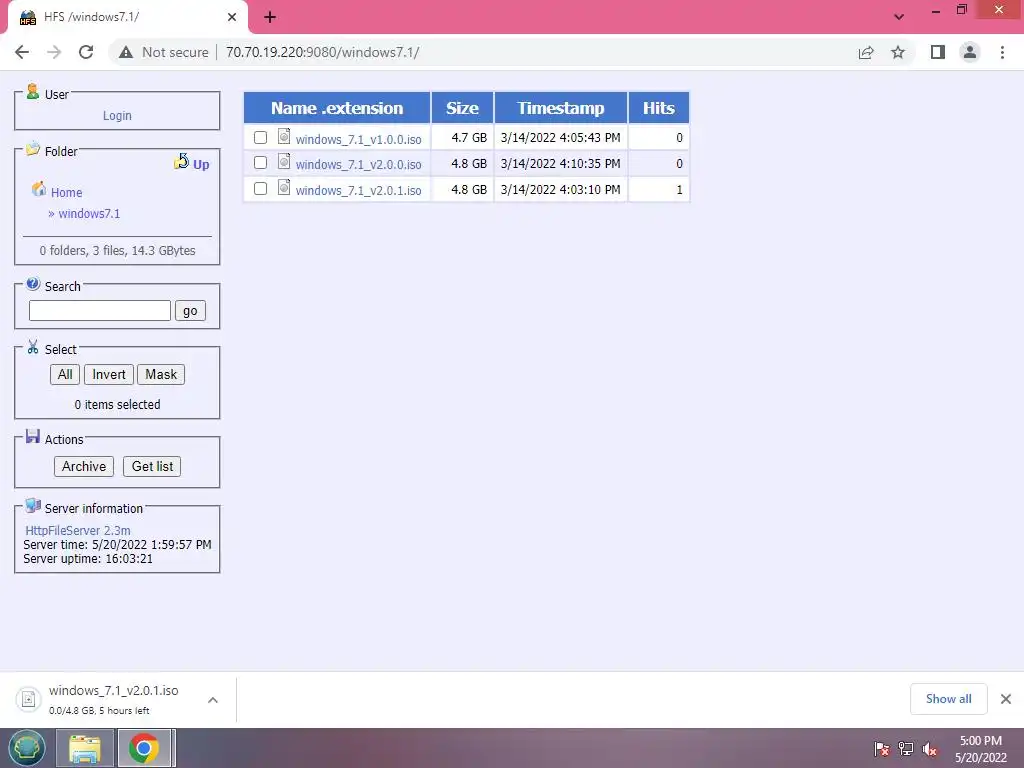This screenshot has height=768, width=1024.
Task: Open the Chrome profile avatar
Action: click(x=970, y=52)
